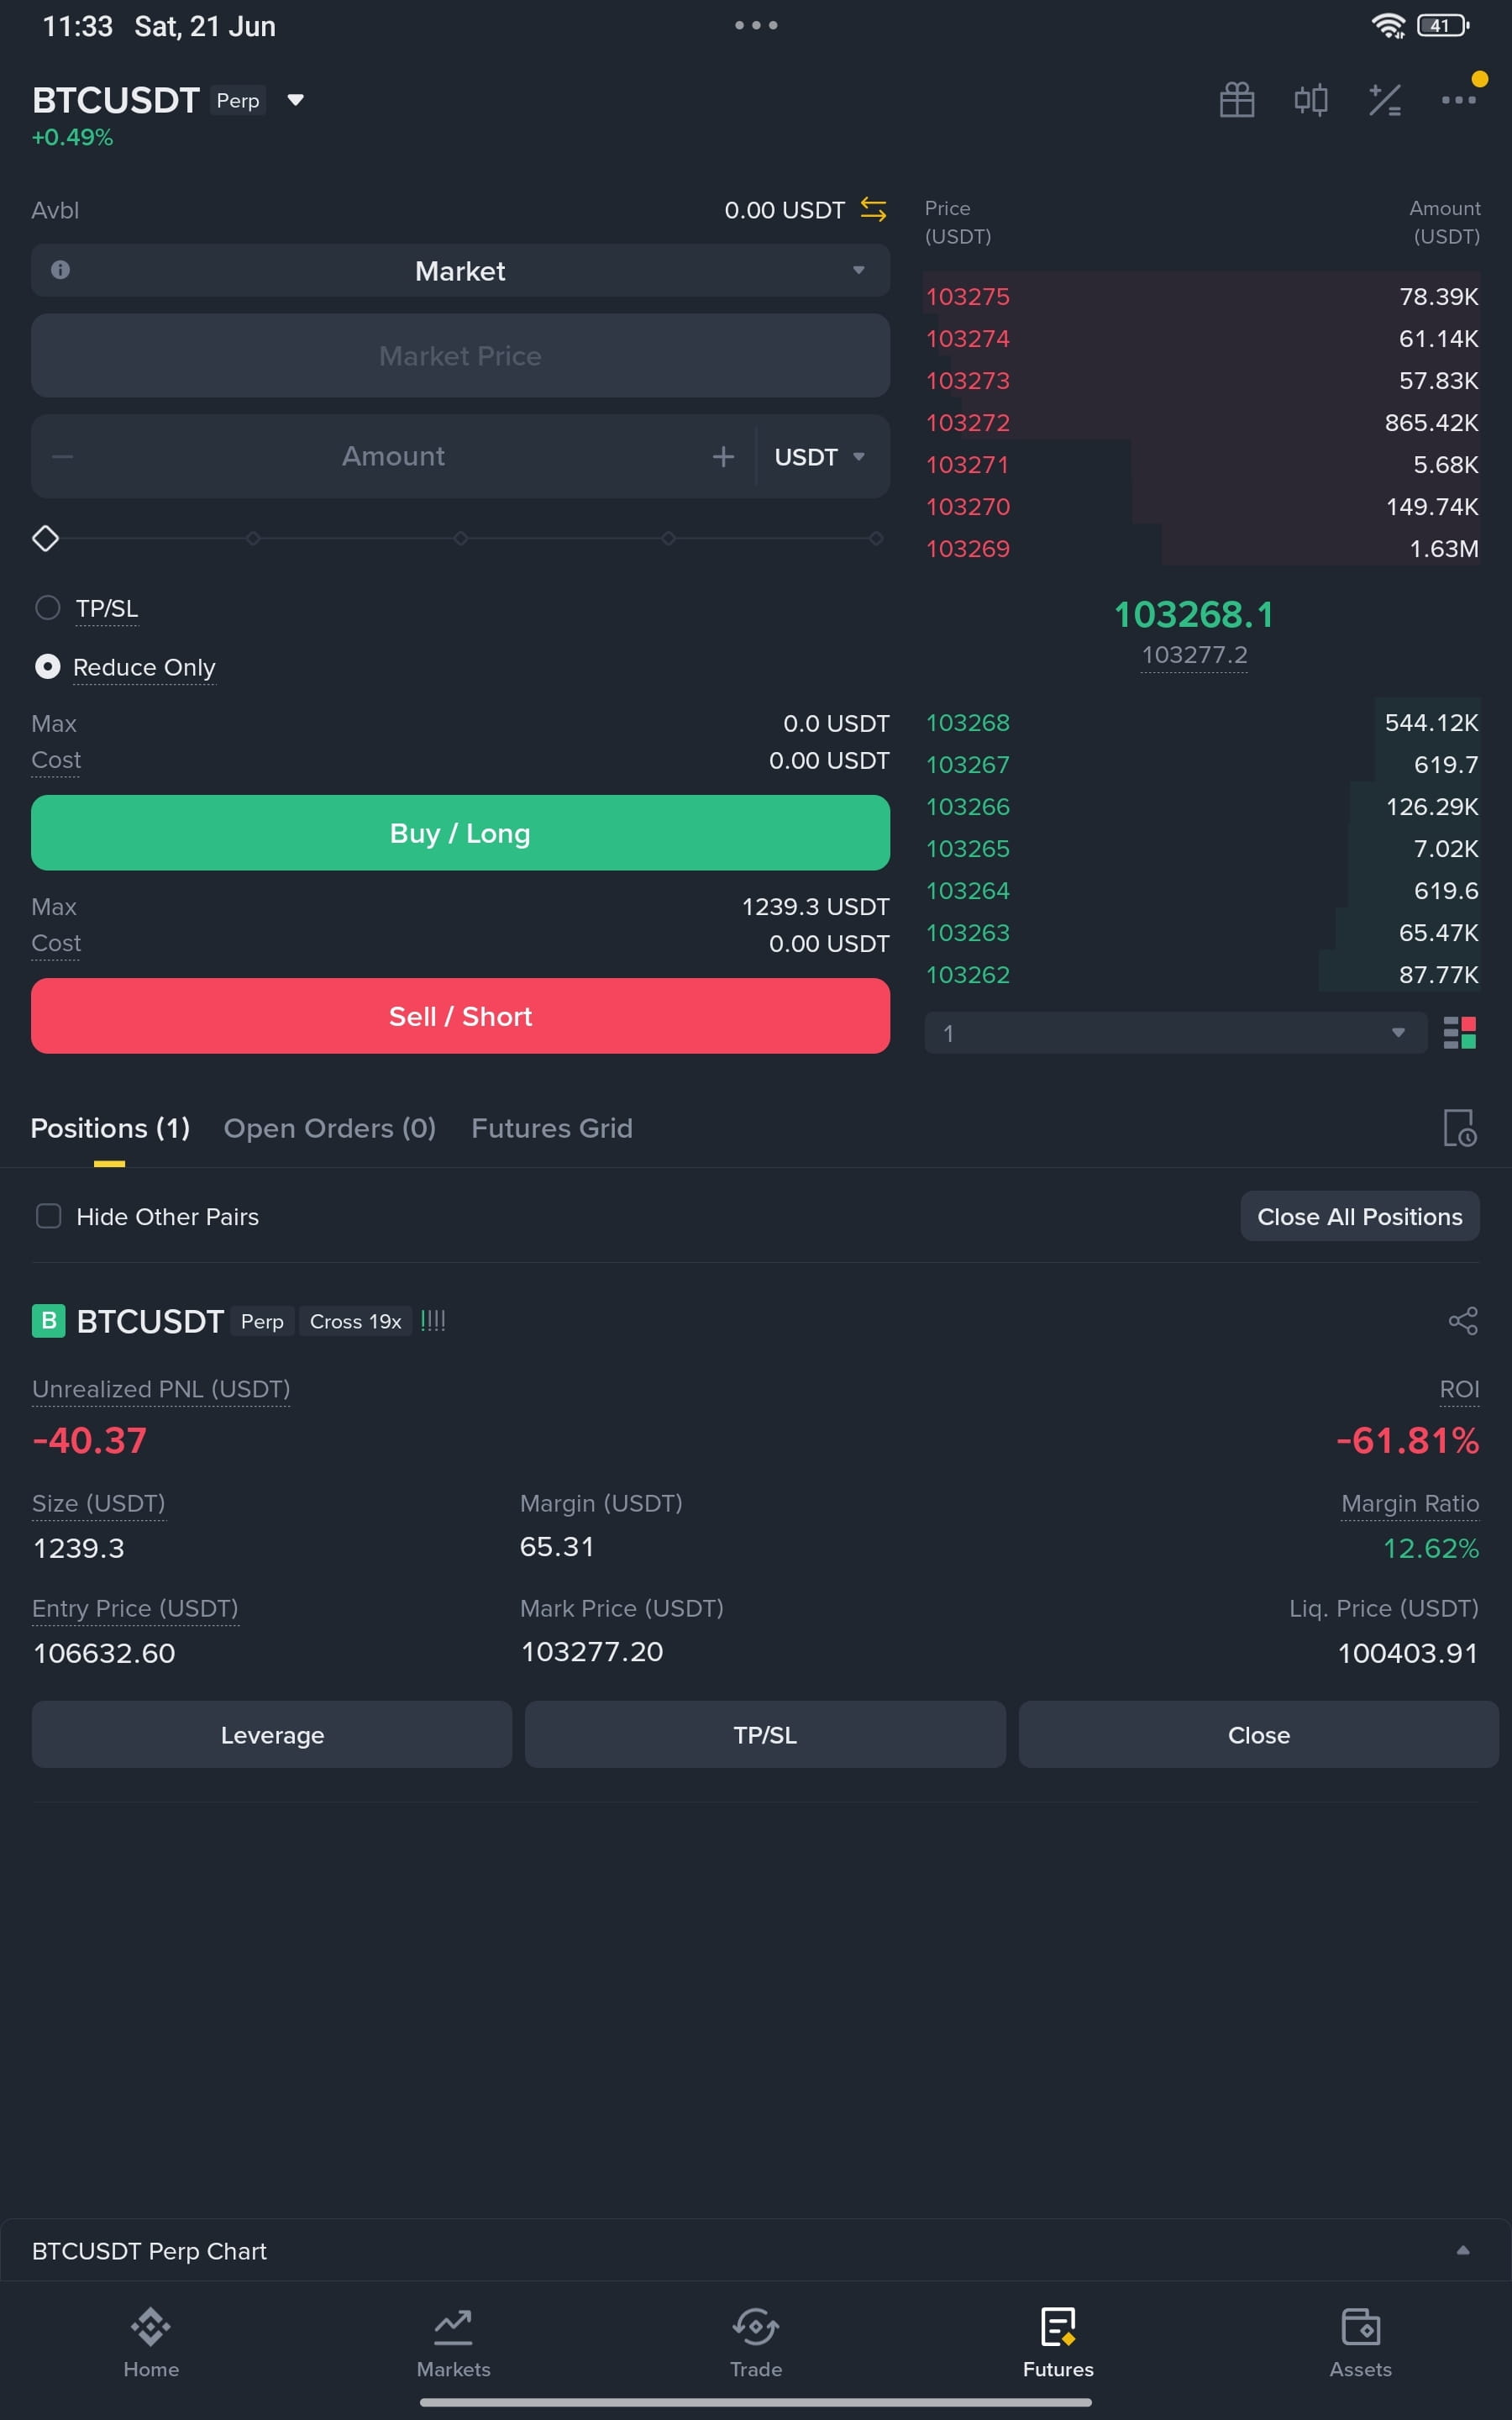
Task: Tap the Unrealized PNL (USDT) label
Action: [161, 1389]
